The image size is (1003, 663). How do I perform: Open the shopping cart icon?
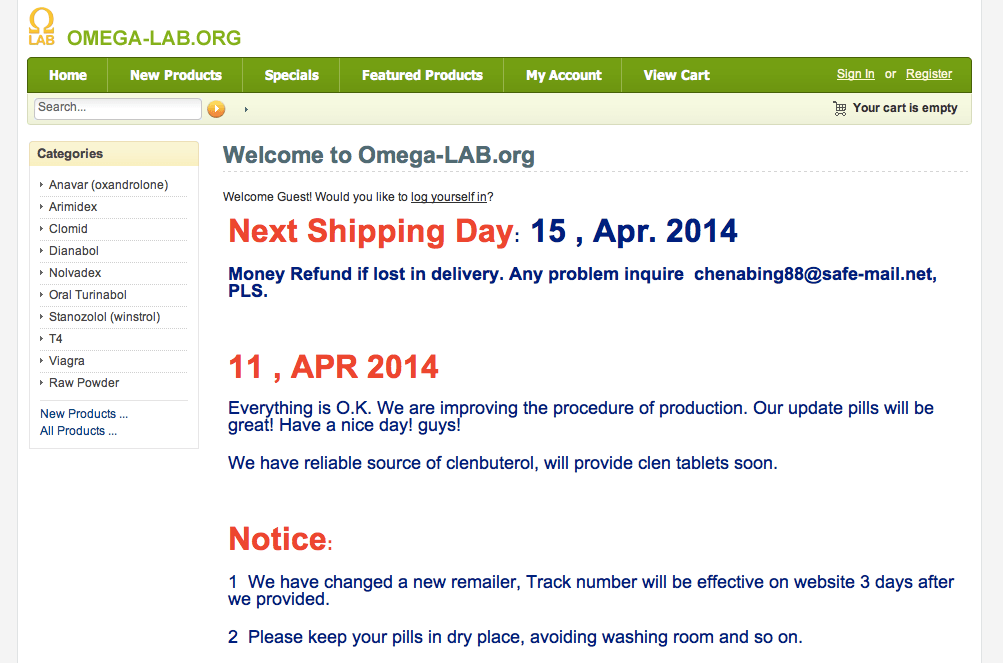(838, 107)
